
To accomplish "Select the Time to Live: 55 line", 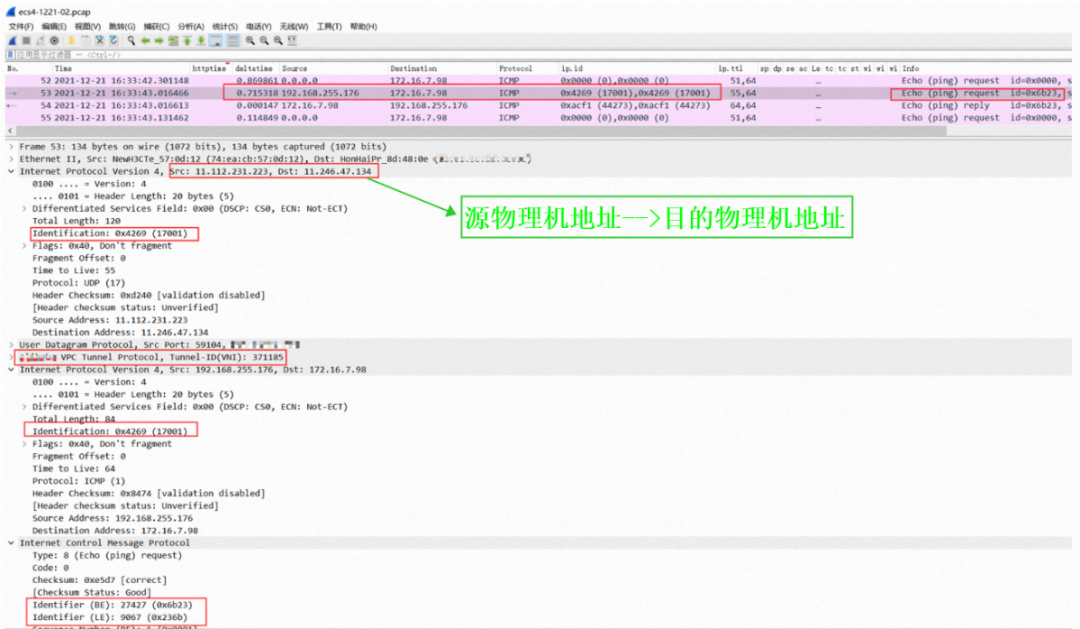I will click(x=74, y=271).
